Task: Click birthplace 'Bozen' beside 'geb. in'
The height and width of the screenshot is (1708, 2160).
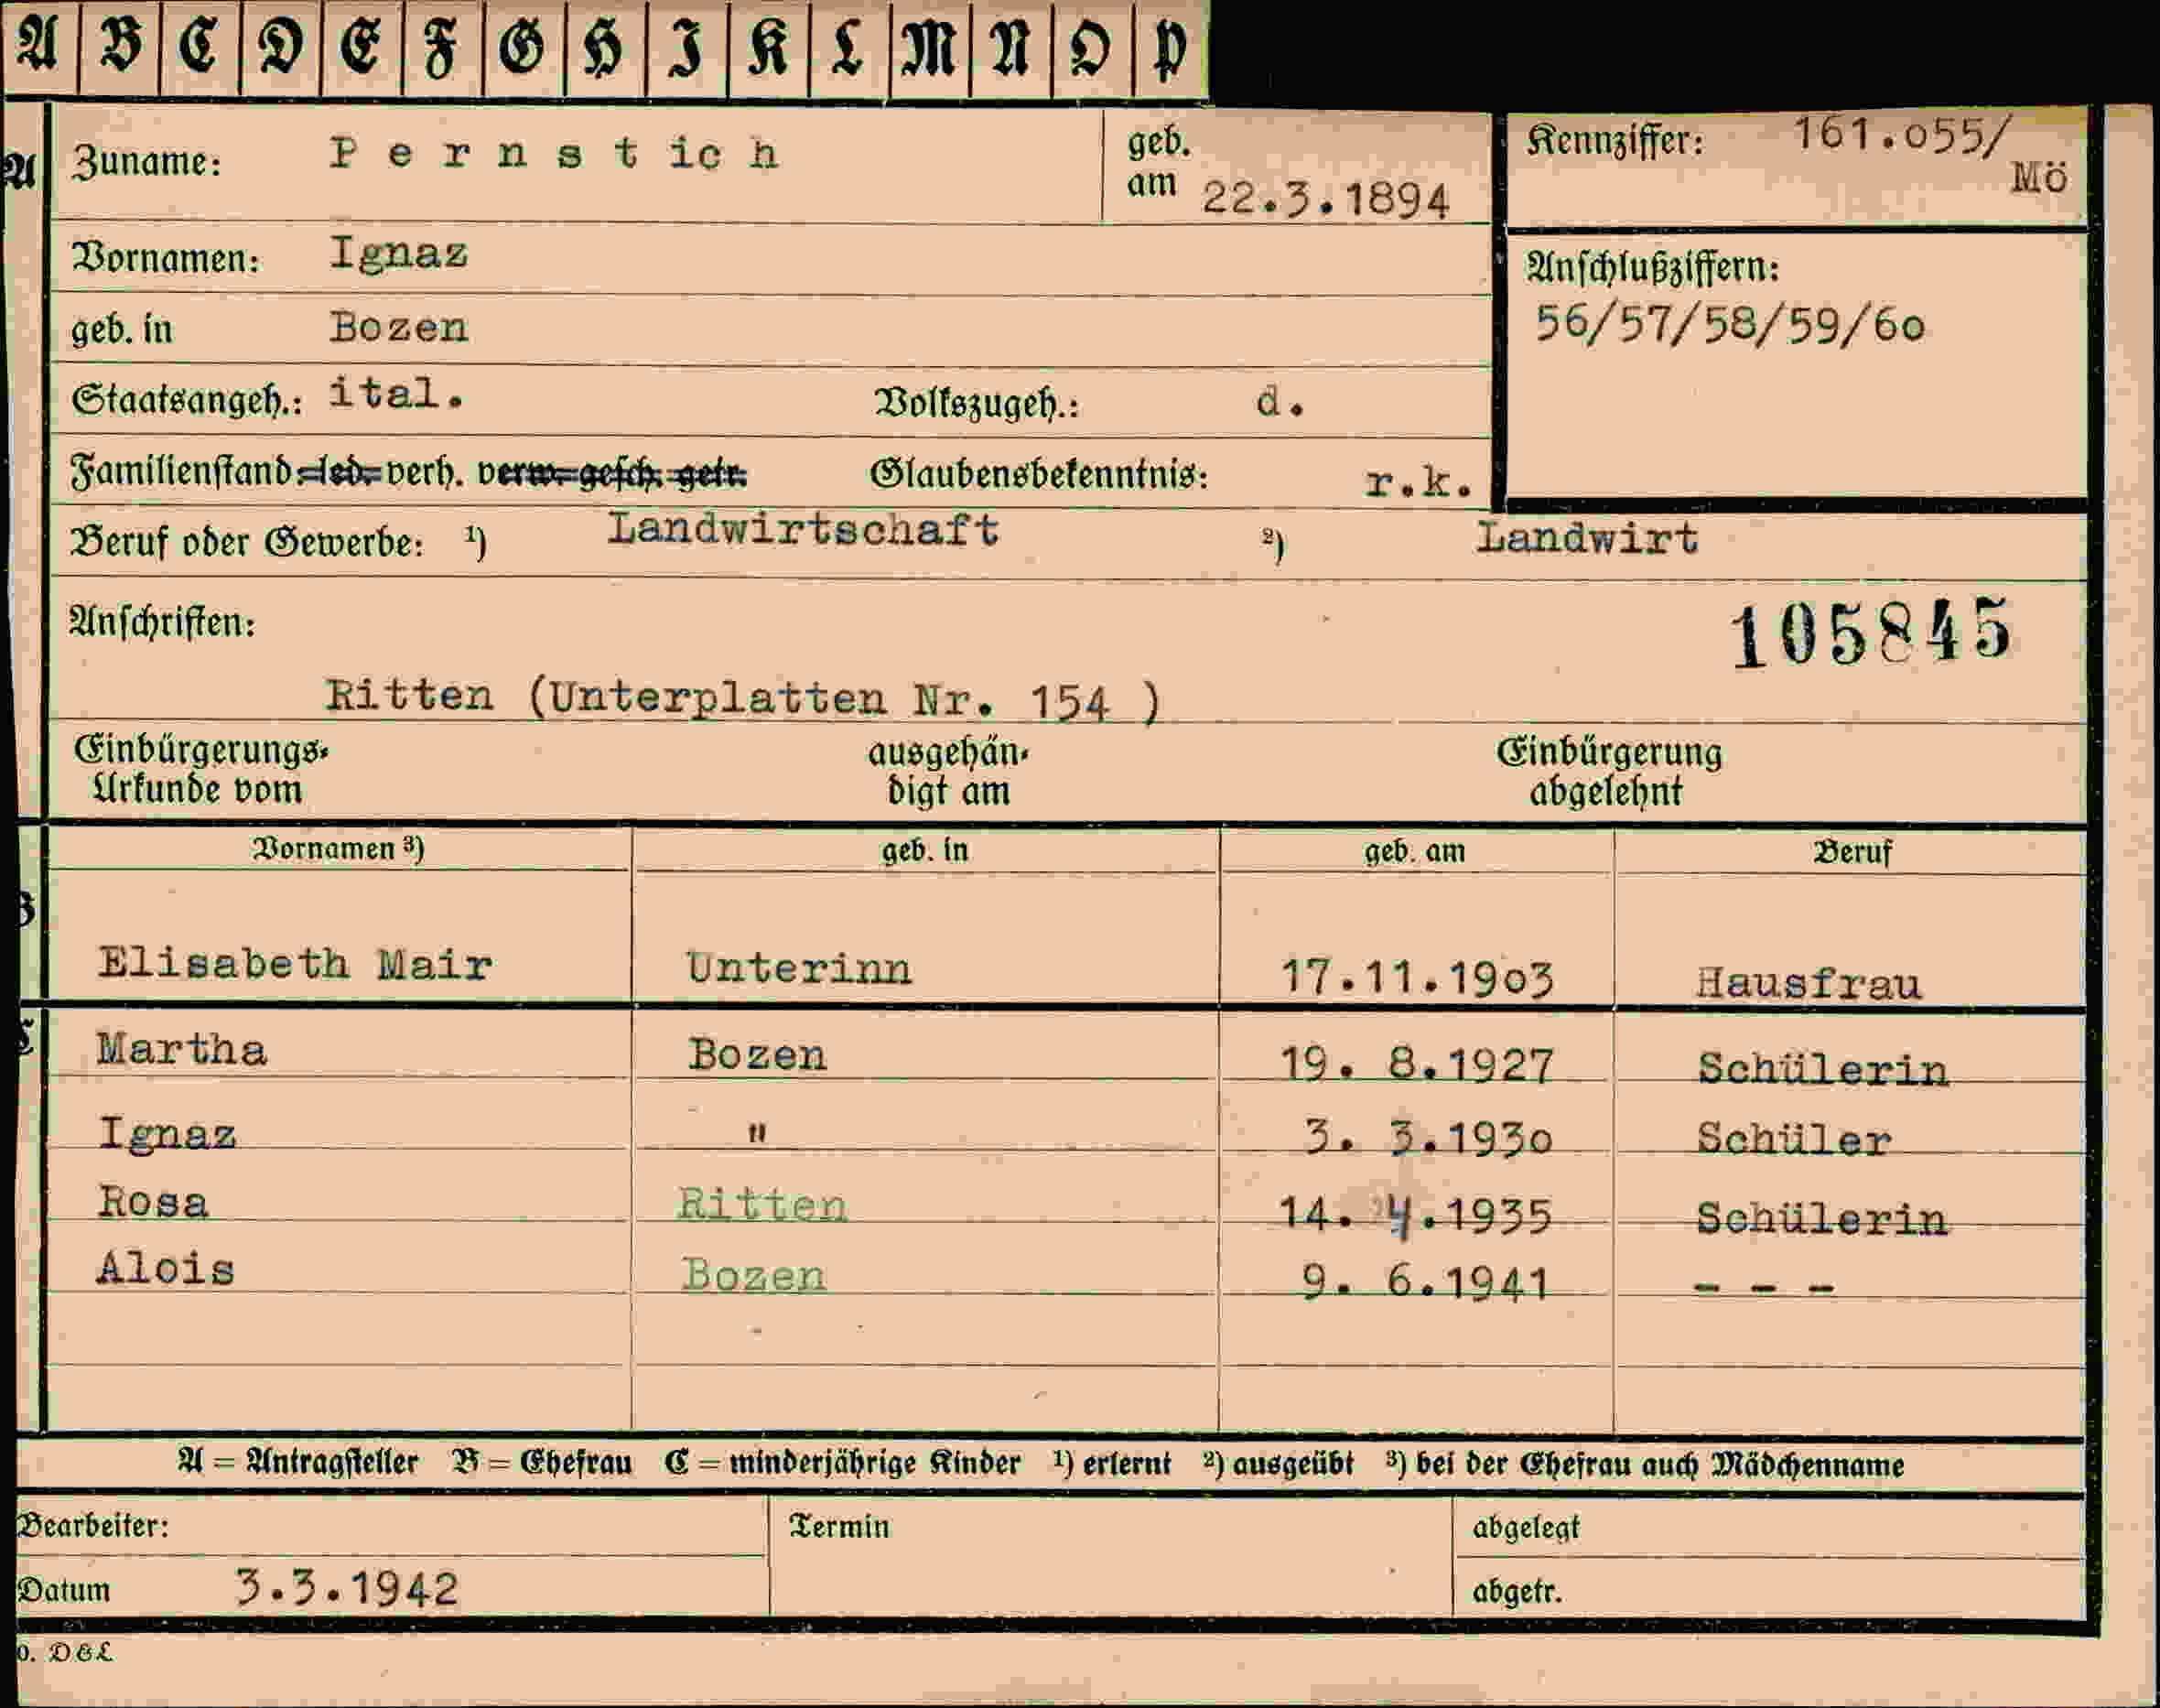Action: [399, 327]
